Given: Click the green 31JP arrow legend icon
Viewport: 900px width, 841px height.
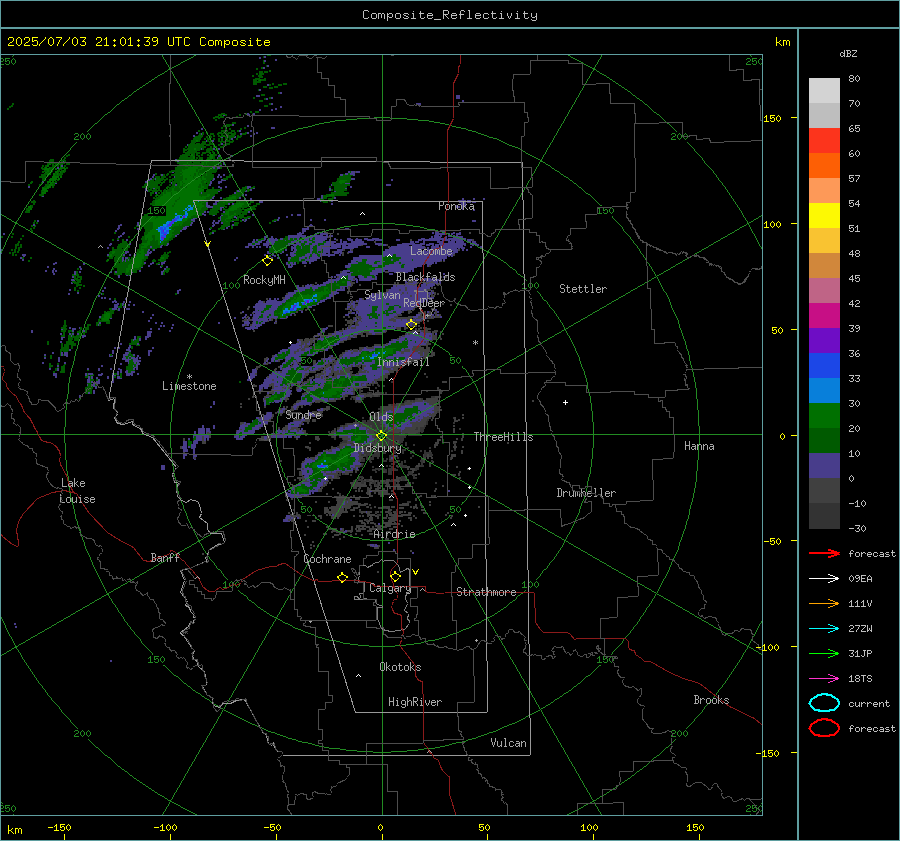Looking at the screenshot, I should point(824,653).
